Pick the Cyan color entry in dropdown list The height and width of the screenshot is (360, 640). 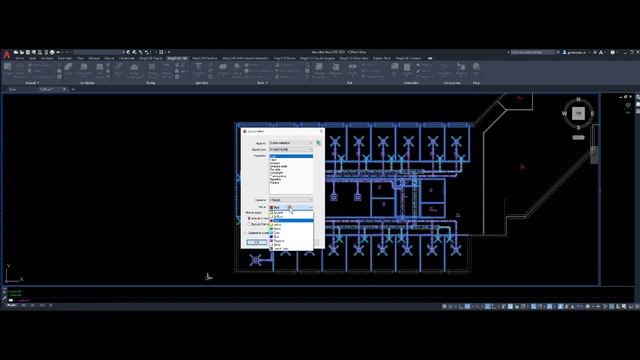[x=291, y=233]
